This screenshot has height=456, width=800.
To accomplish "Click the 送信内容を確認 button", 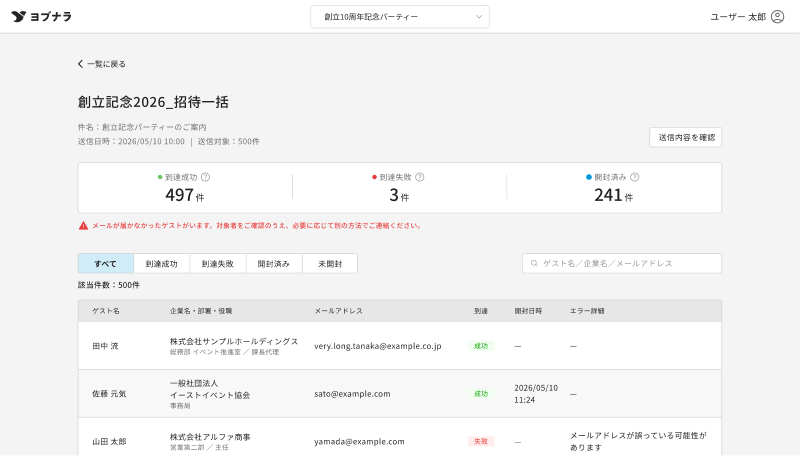I will click(685, 137).
